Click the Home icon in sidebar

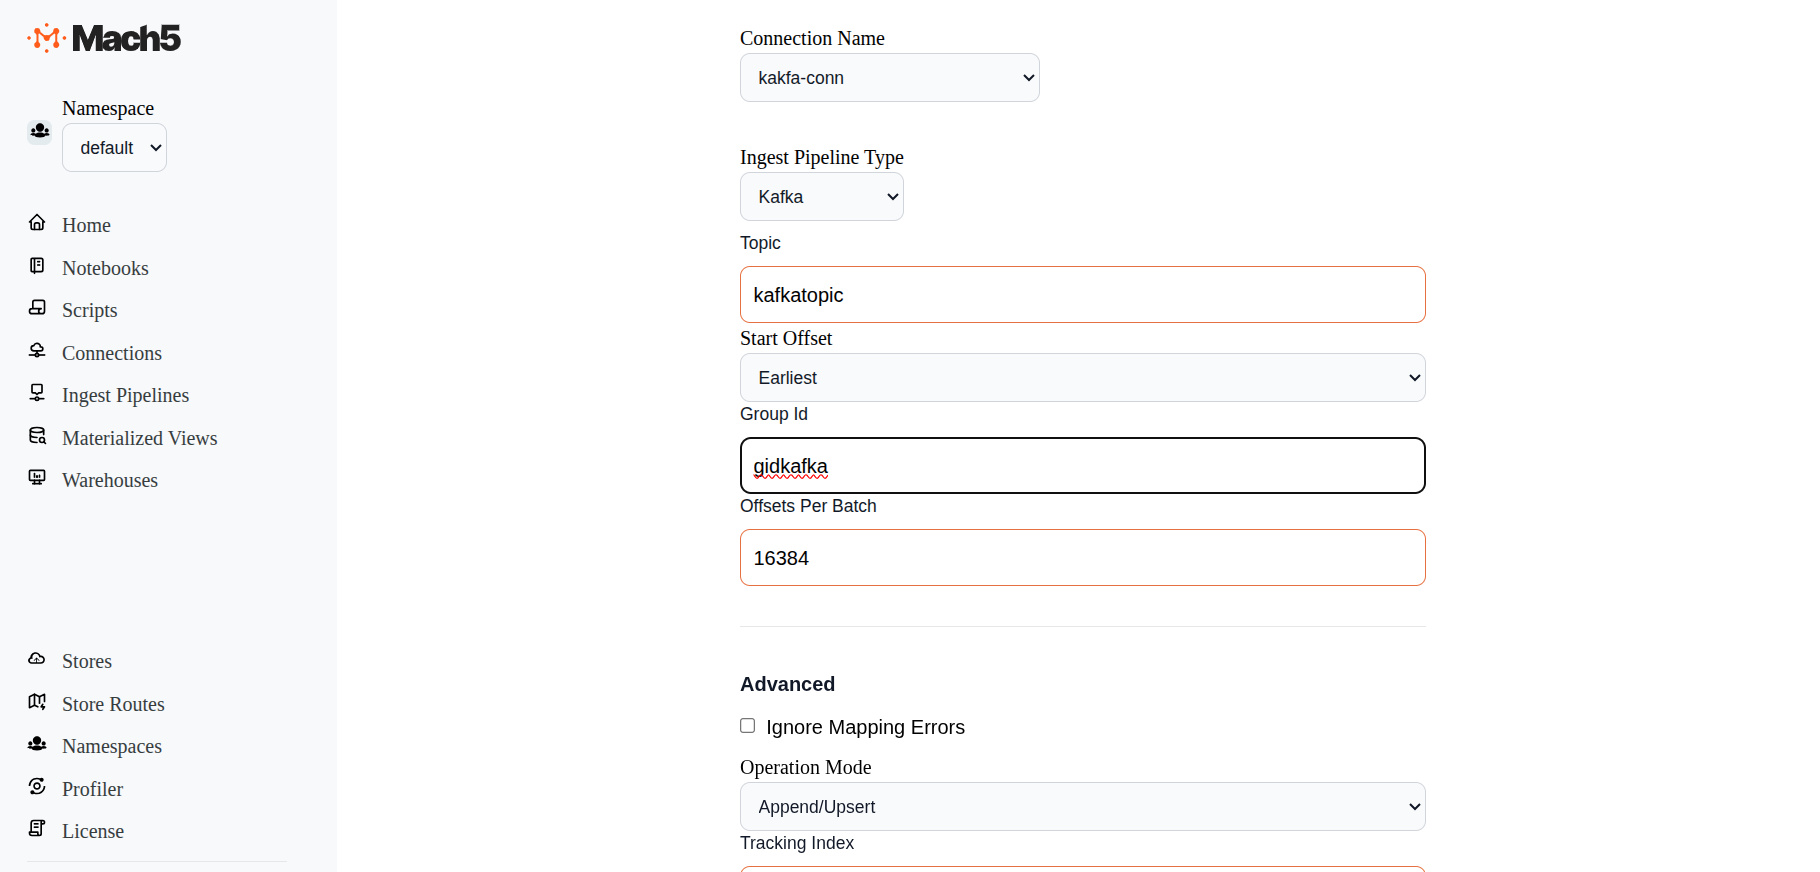37,223
